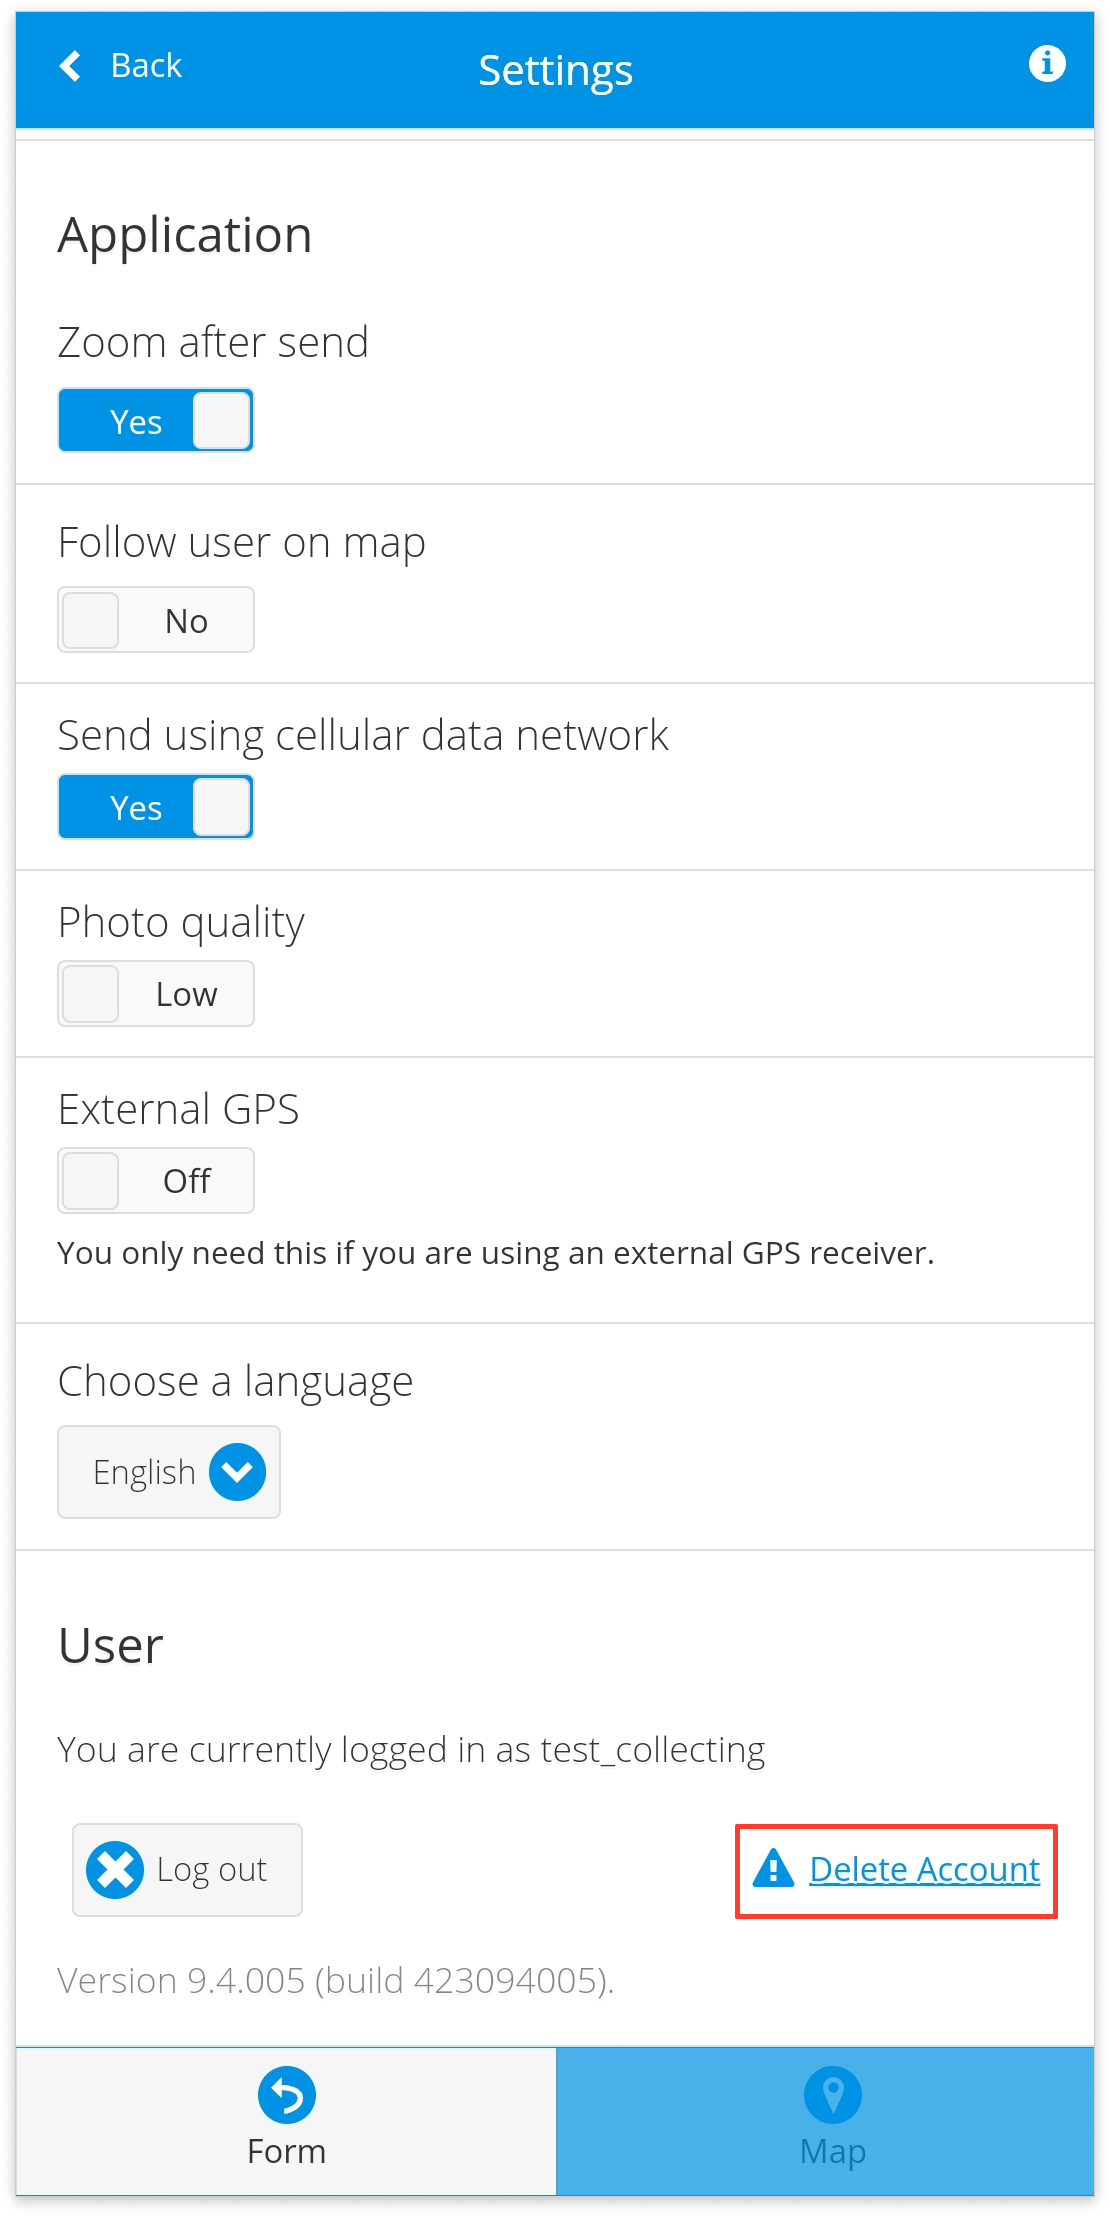Disable Zoom after send

(x=155, y=420)
